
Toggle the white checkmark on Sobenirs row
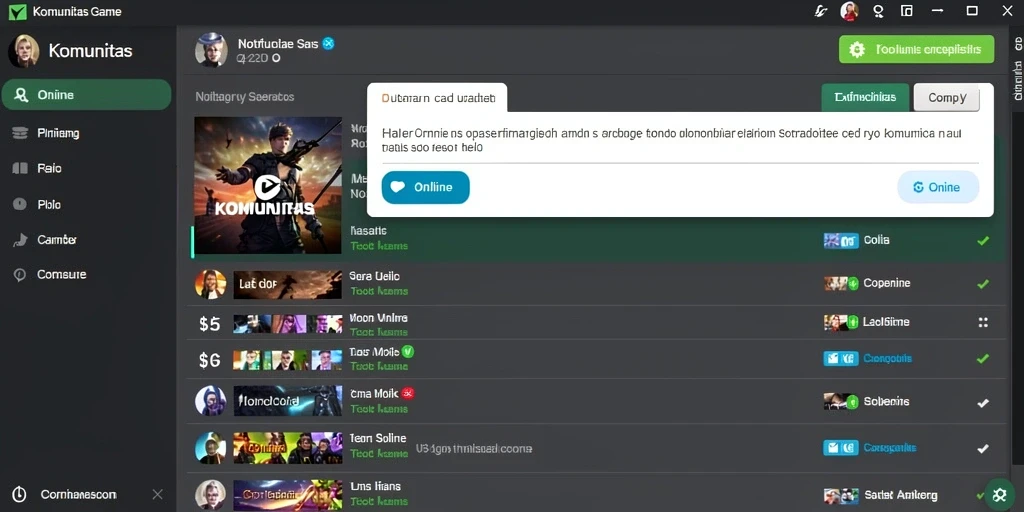click(982, 403)
